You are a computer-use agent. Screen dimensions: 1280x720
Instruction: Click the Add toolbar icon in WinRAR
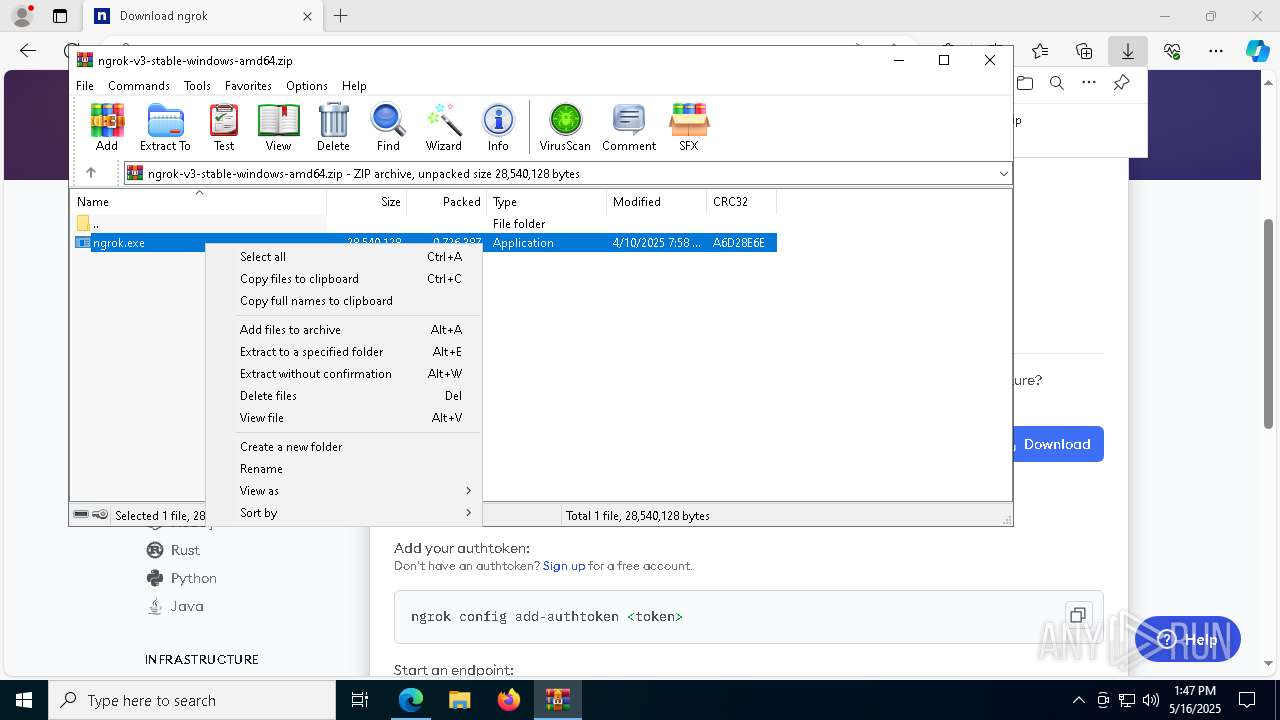107,127
